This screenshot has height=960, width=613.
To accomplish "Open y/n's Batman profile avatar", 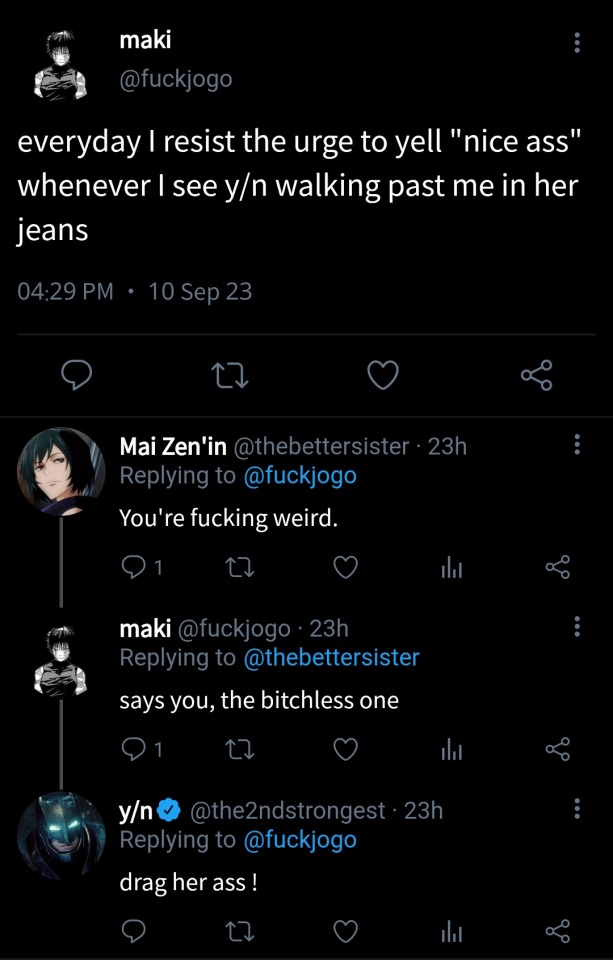I will point(61,835).
